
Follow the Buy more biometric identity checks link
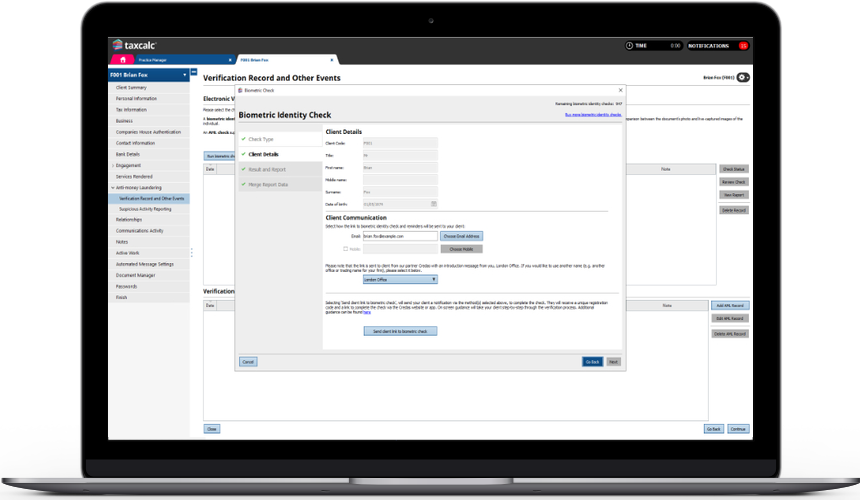coord(593,115)
